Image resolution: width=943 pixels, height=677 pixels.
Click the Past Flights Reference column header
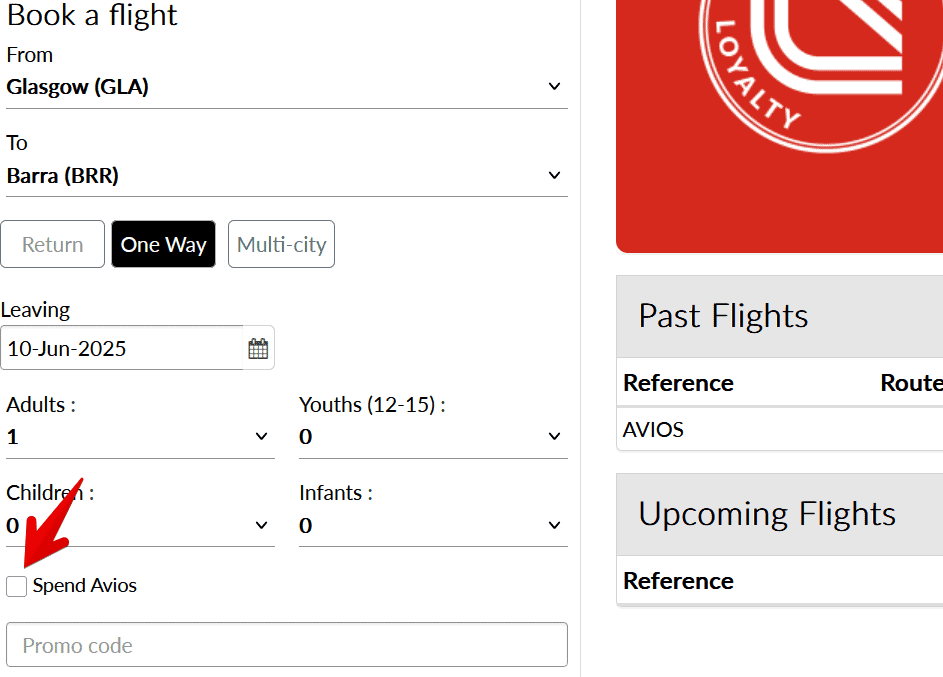(x=678, y=383)
